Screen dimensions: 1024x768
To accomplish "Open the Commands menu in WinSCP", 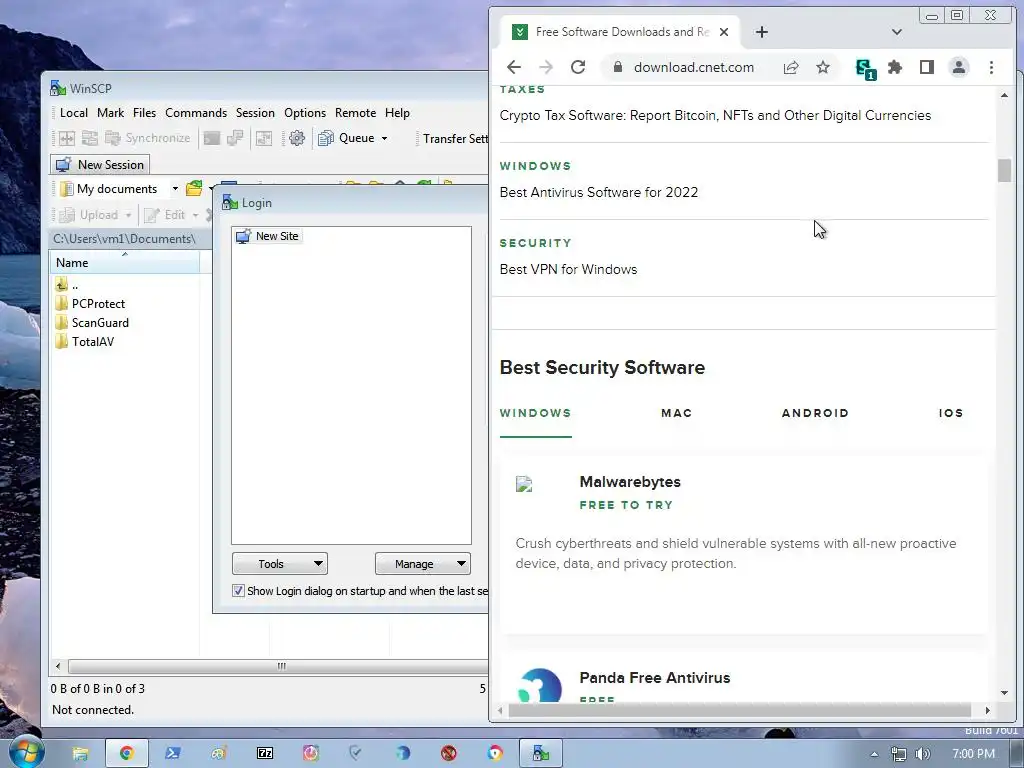I will [196, 113].
